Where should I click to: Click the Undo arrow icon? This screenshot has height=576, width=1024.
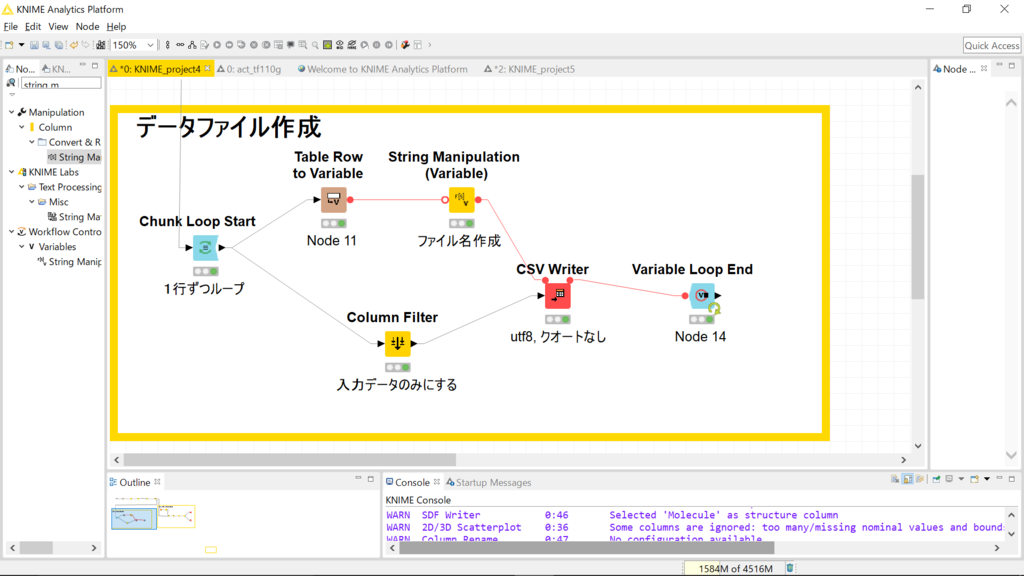pyautogui.click(x=74, y=45)
